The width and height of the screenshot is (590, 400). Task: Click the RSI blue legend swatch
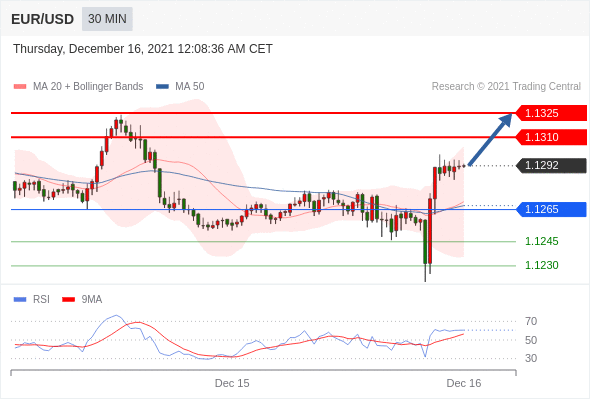tap(20, 300)
